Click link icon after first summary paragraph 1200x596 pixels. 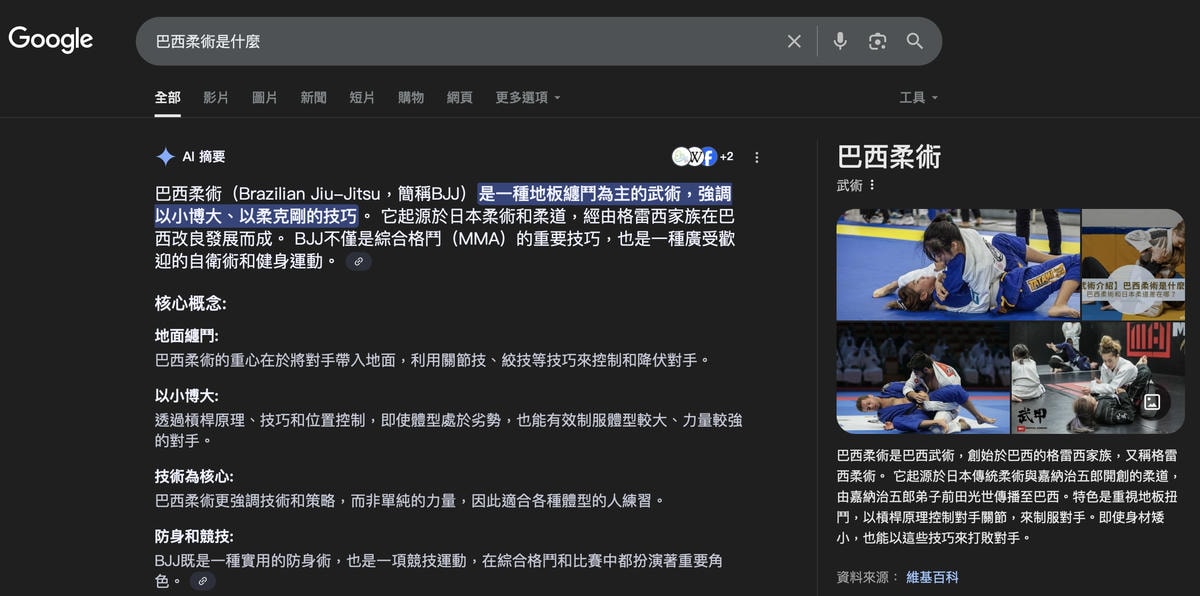(x=359, y=262)
